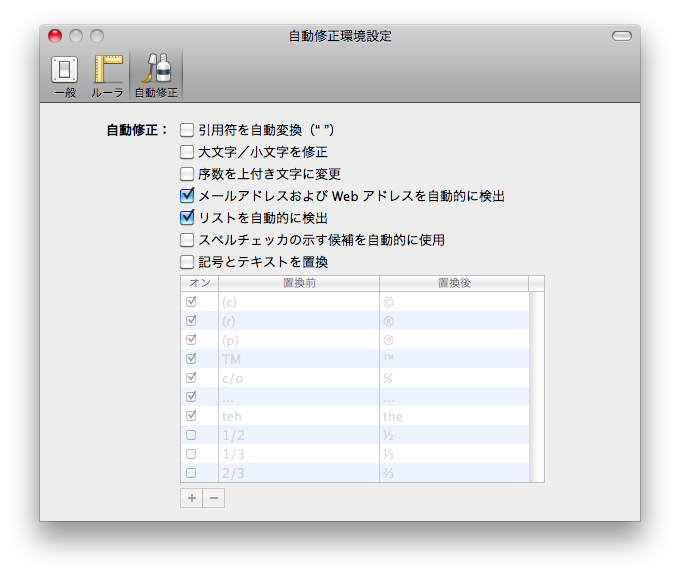Open the ルーラ (Ruler) preferences pane

pos(107,76)
